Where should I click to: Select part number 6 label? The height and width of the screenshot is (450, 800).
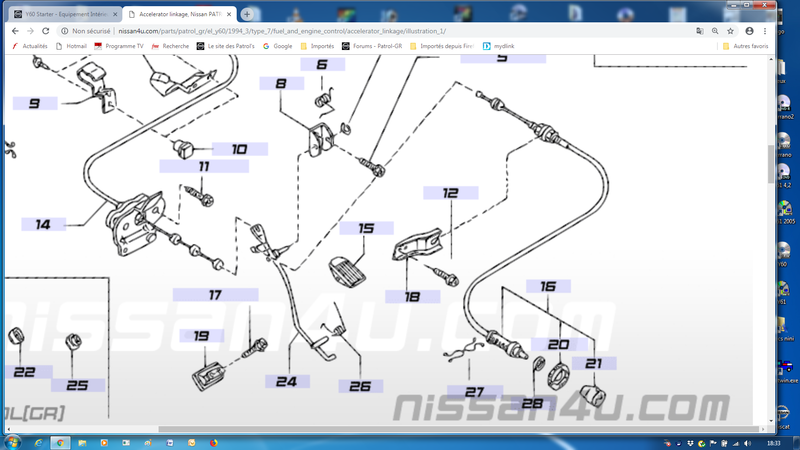322,64
